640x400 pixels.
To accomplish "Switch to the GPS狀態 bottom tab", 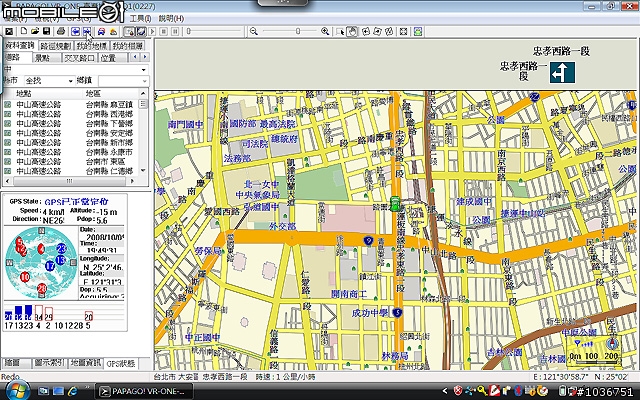I will point(121,363).
